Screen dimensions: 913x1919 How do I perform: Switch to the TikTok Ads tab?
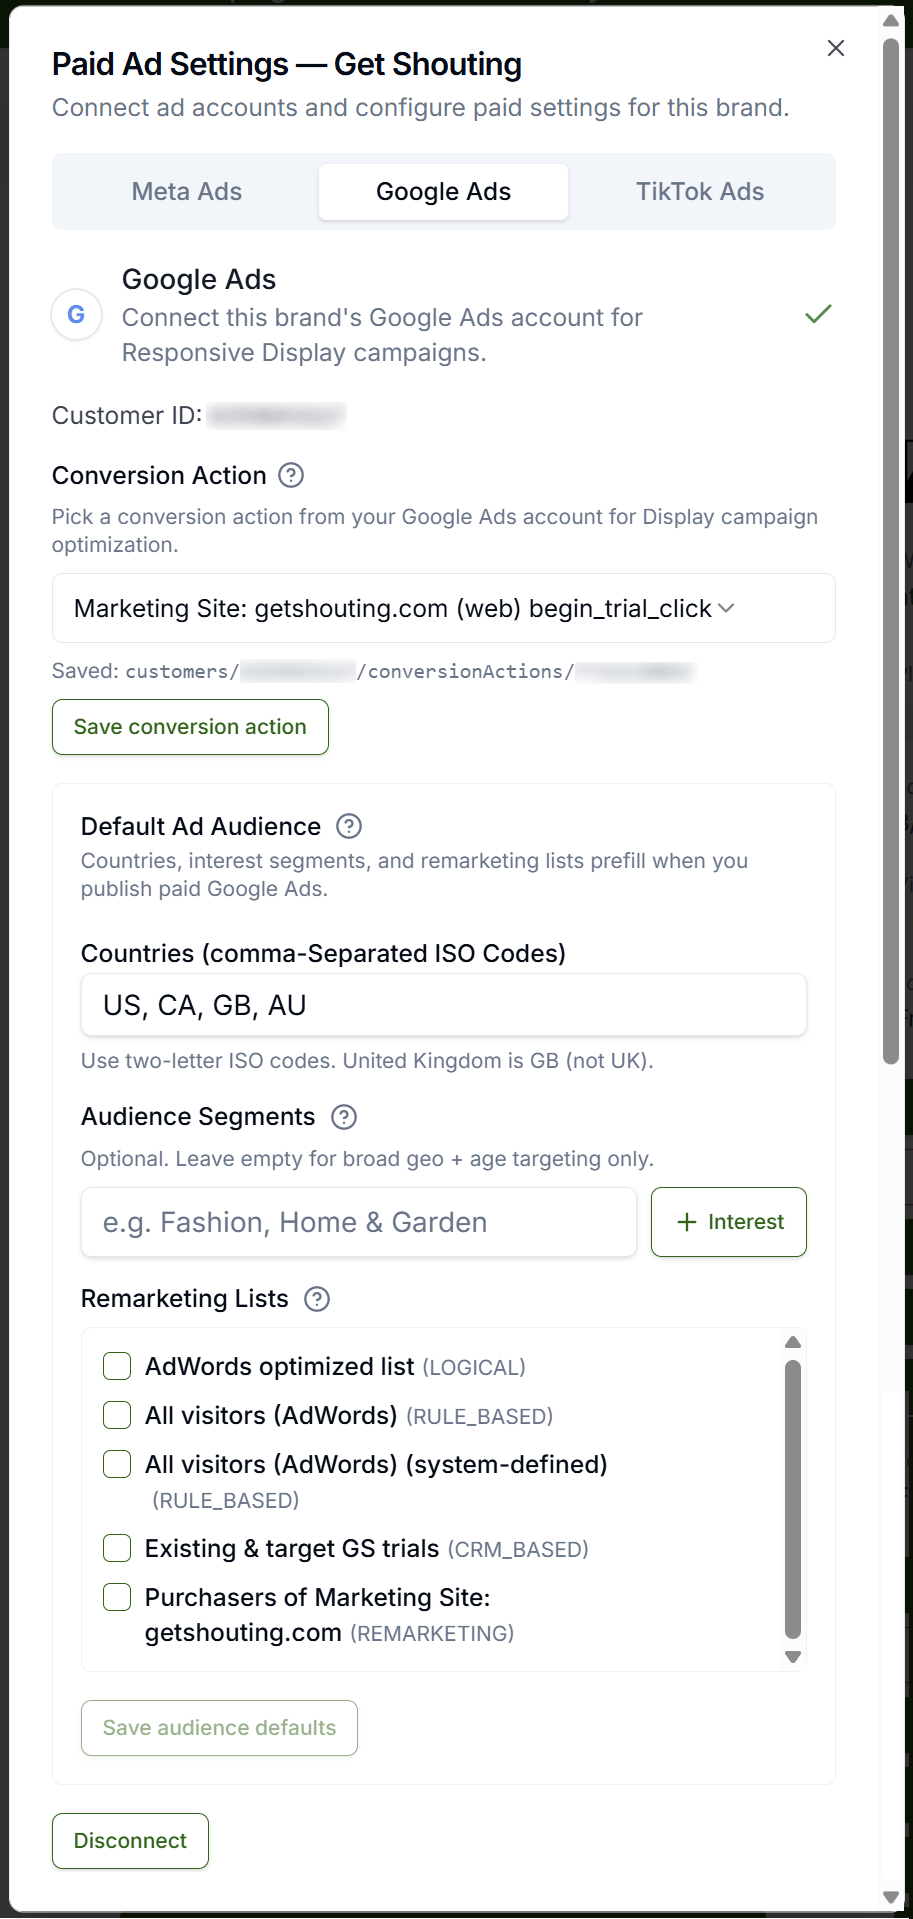click(700, 192)
